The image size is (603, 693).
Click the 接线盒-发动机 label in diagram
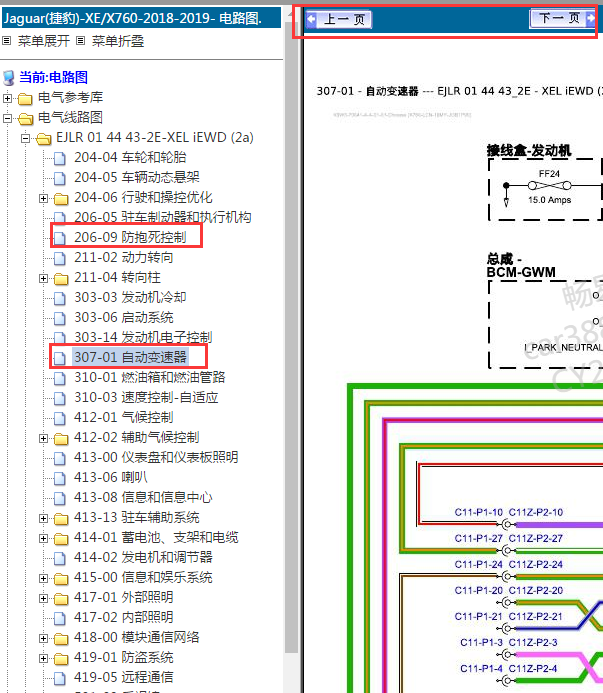tap(529, 151)
